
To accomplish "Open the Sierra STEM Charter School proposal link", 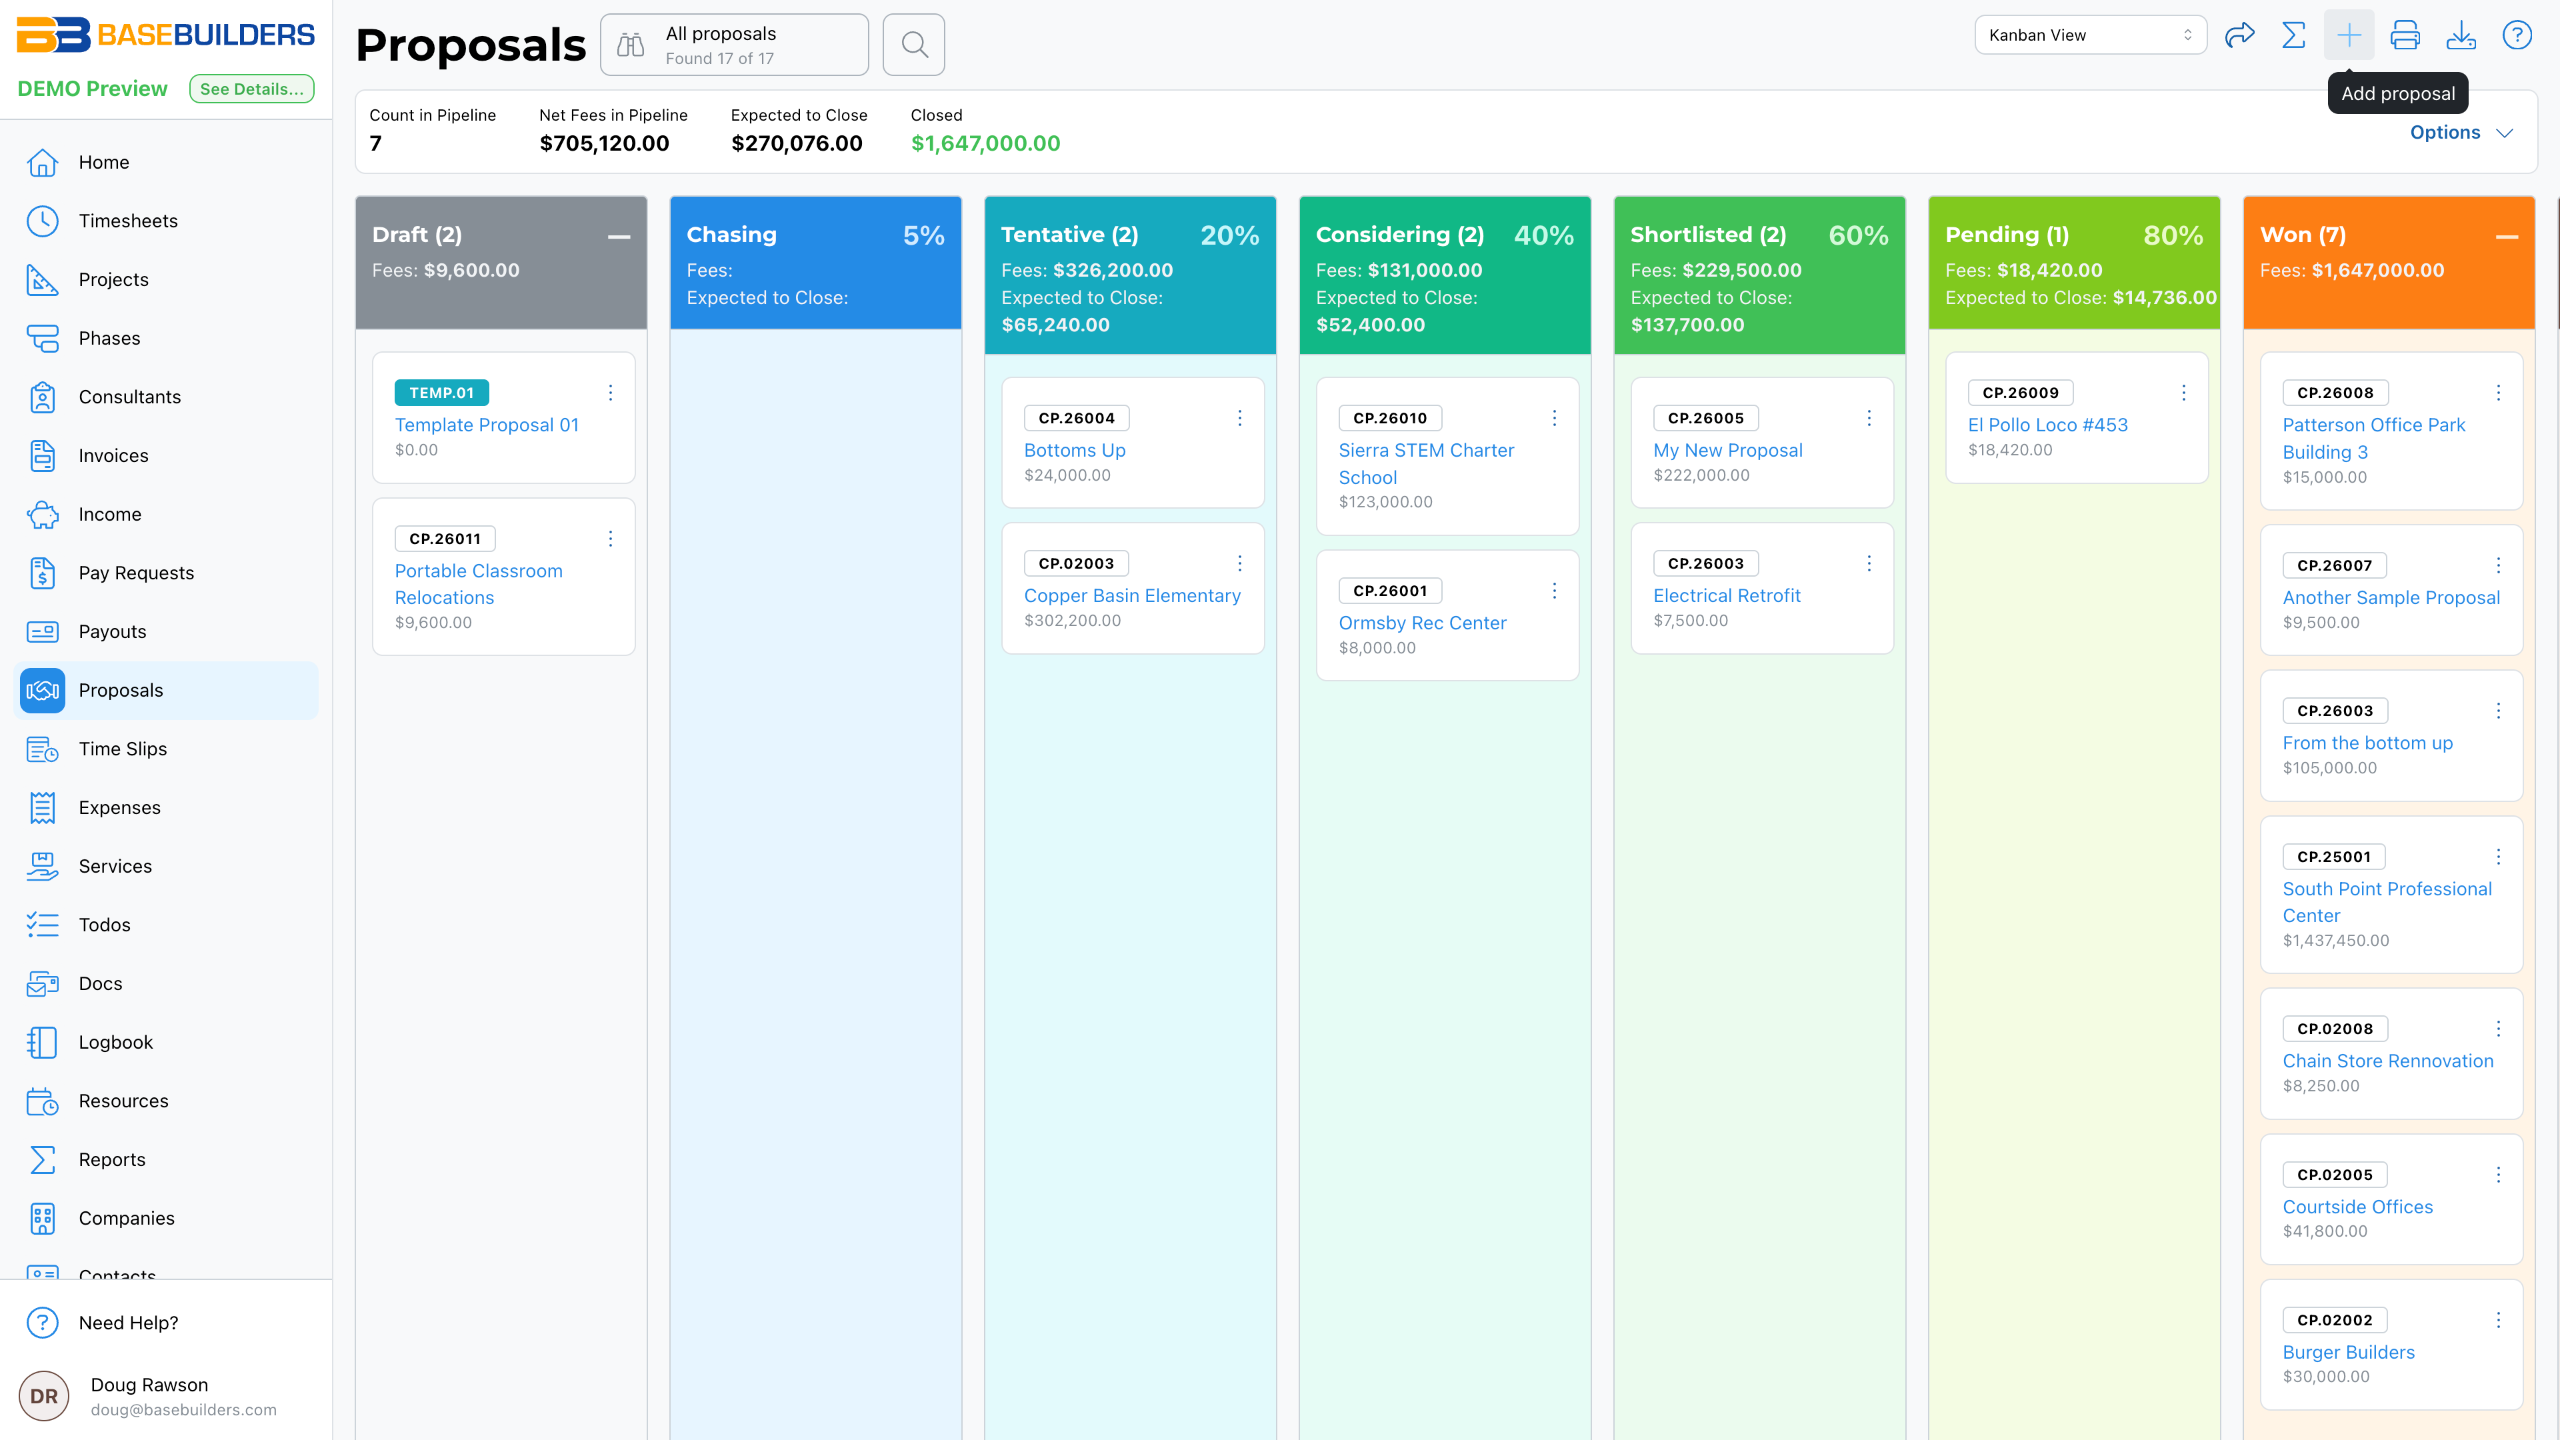I will pos(1426,464).
